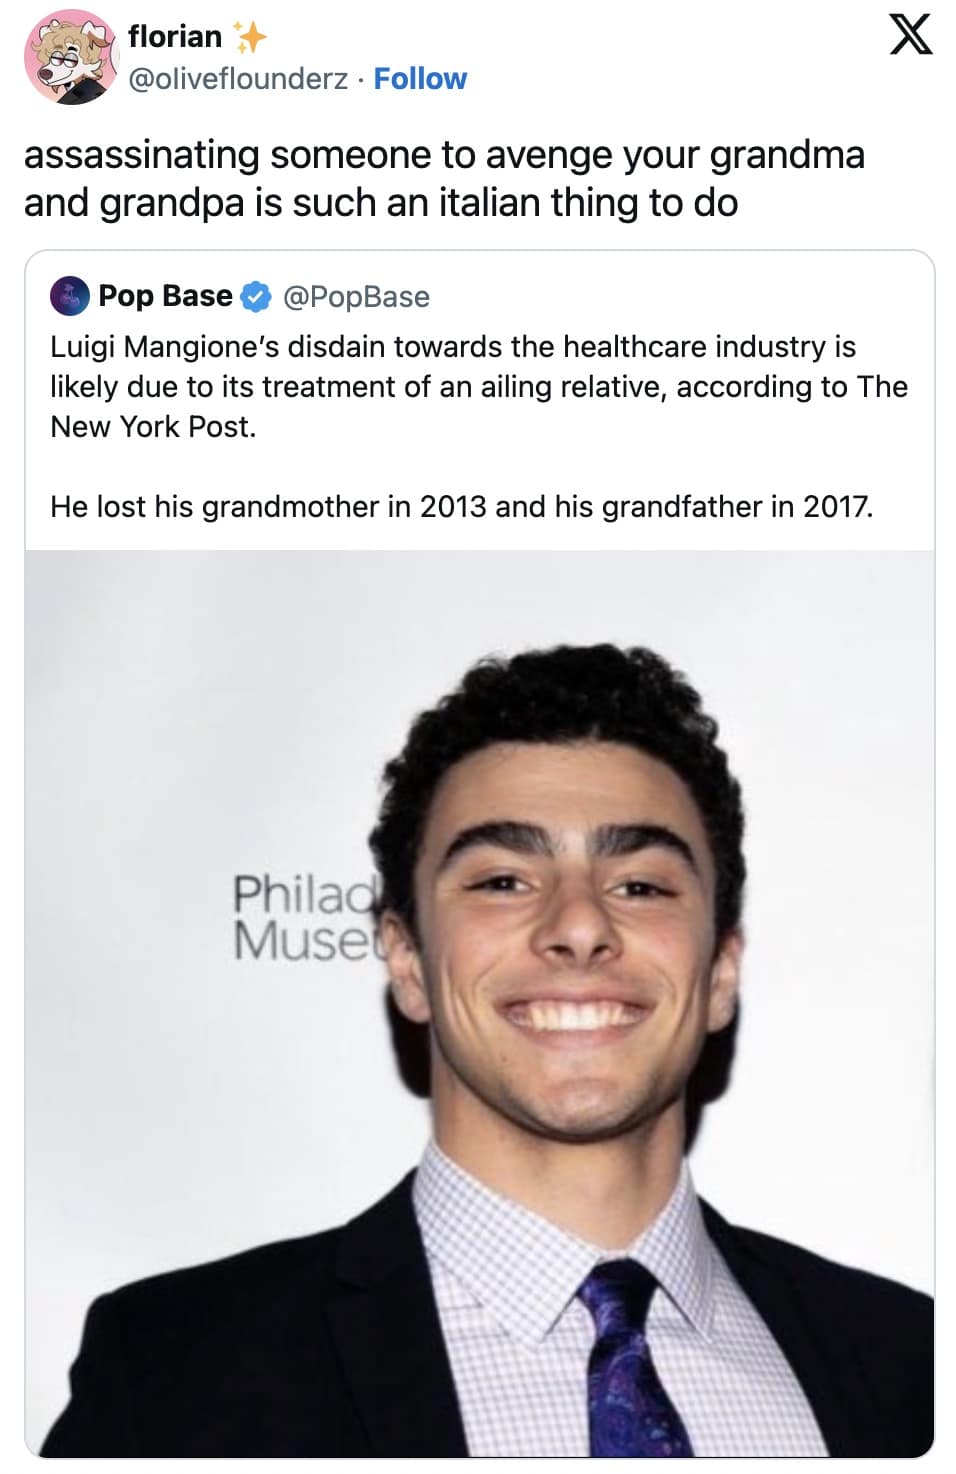Open florian's profile avatar
956x1474 pixels.
point(68,57)
